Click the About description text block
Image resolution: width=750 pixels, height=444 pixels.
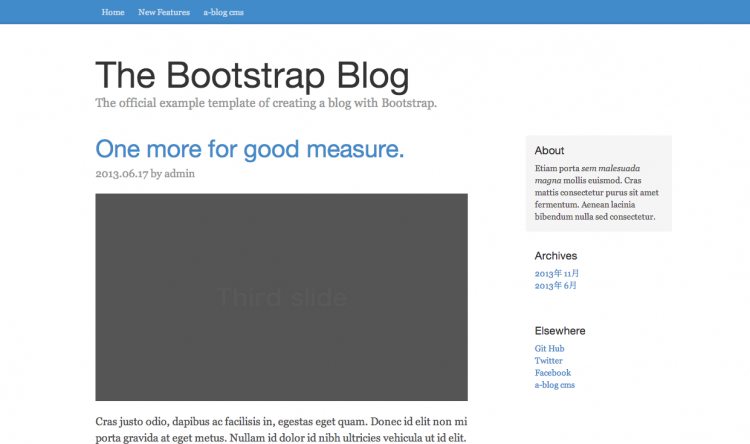click(x=597, y=192)
